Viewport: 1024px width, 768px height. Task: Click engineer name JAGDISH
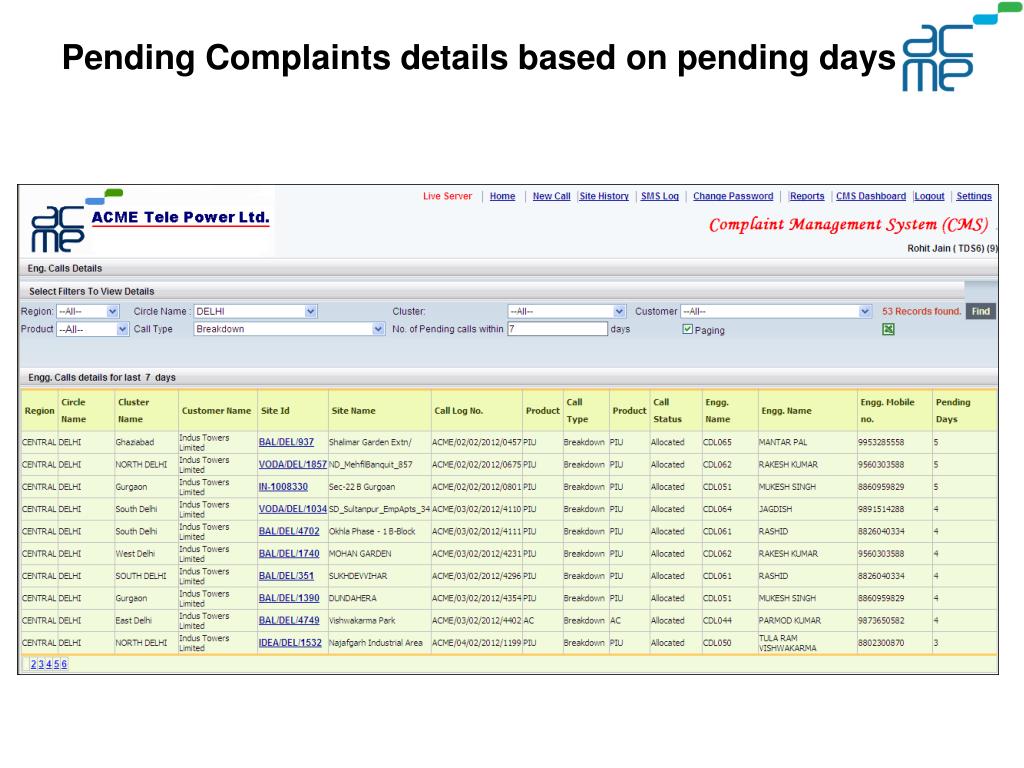coord(775,509)
